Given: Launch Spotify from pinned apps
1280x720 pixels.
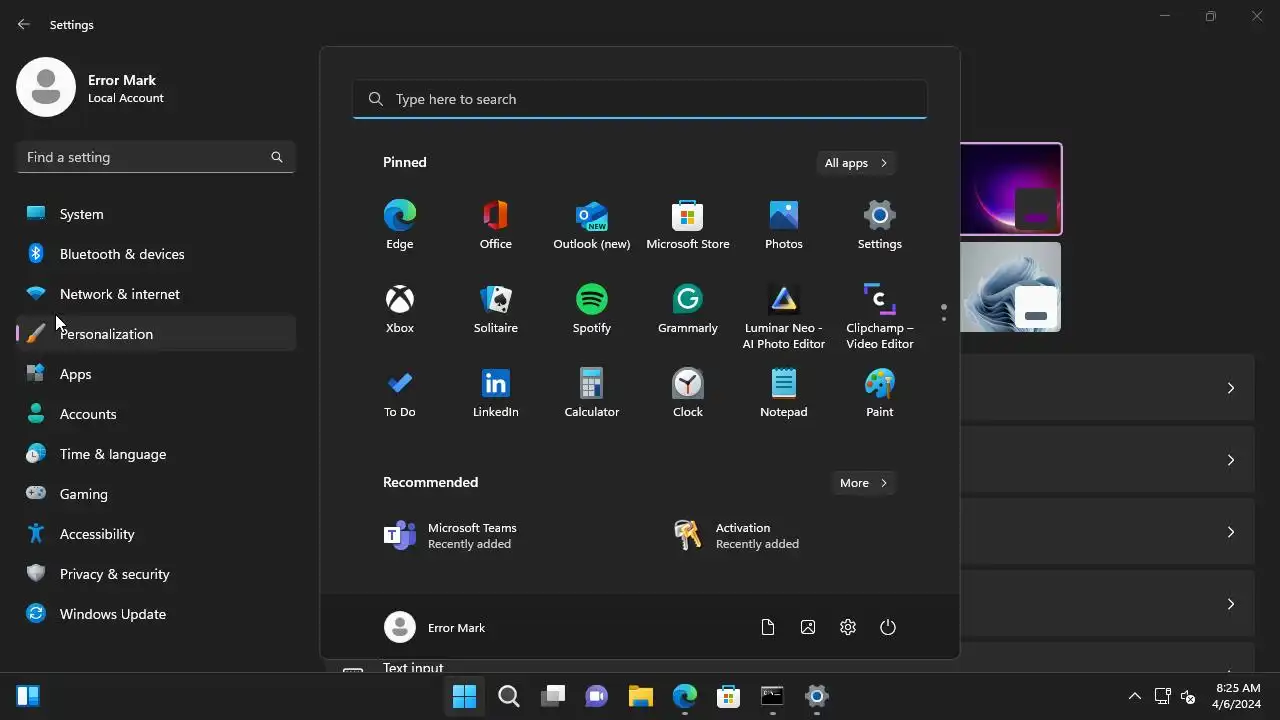Looking at the screenshot, I should 591,309.
